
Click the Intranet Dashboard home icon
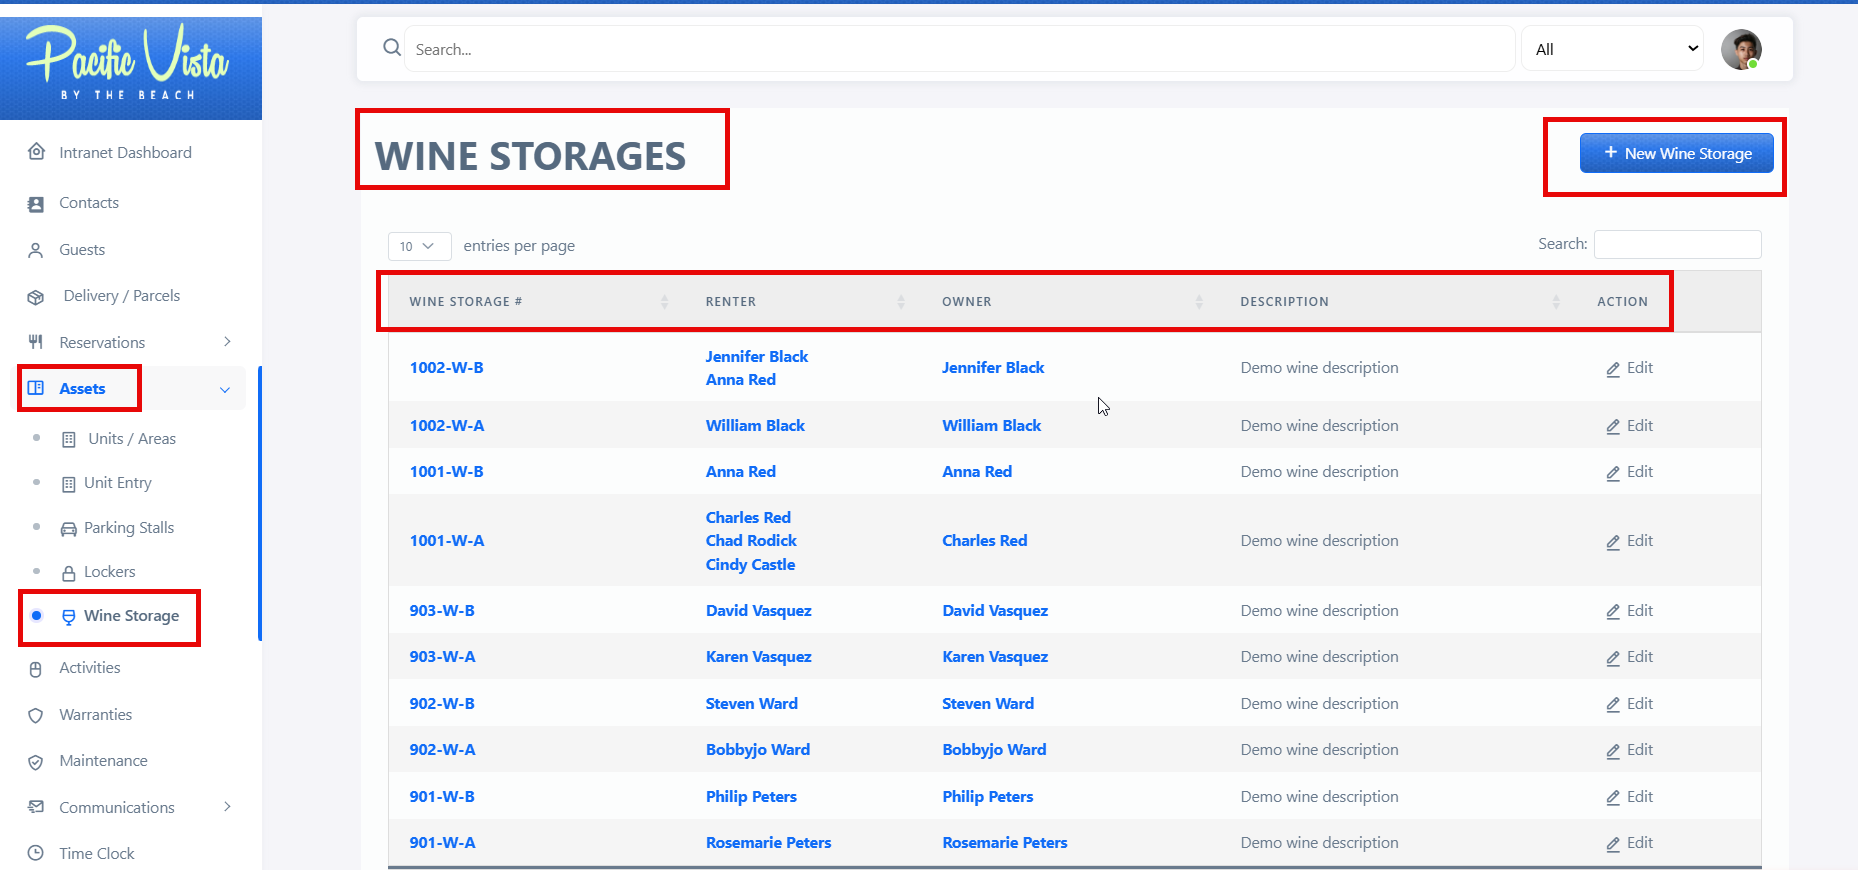coord(36,152)
